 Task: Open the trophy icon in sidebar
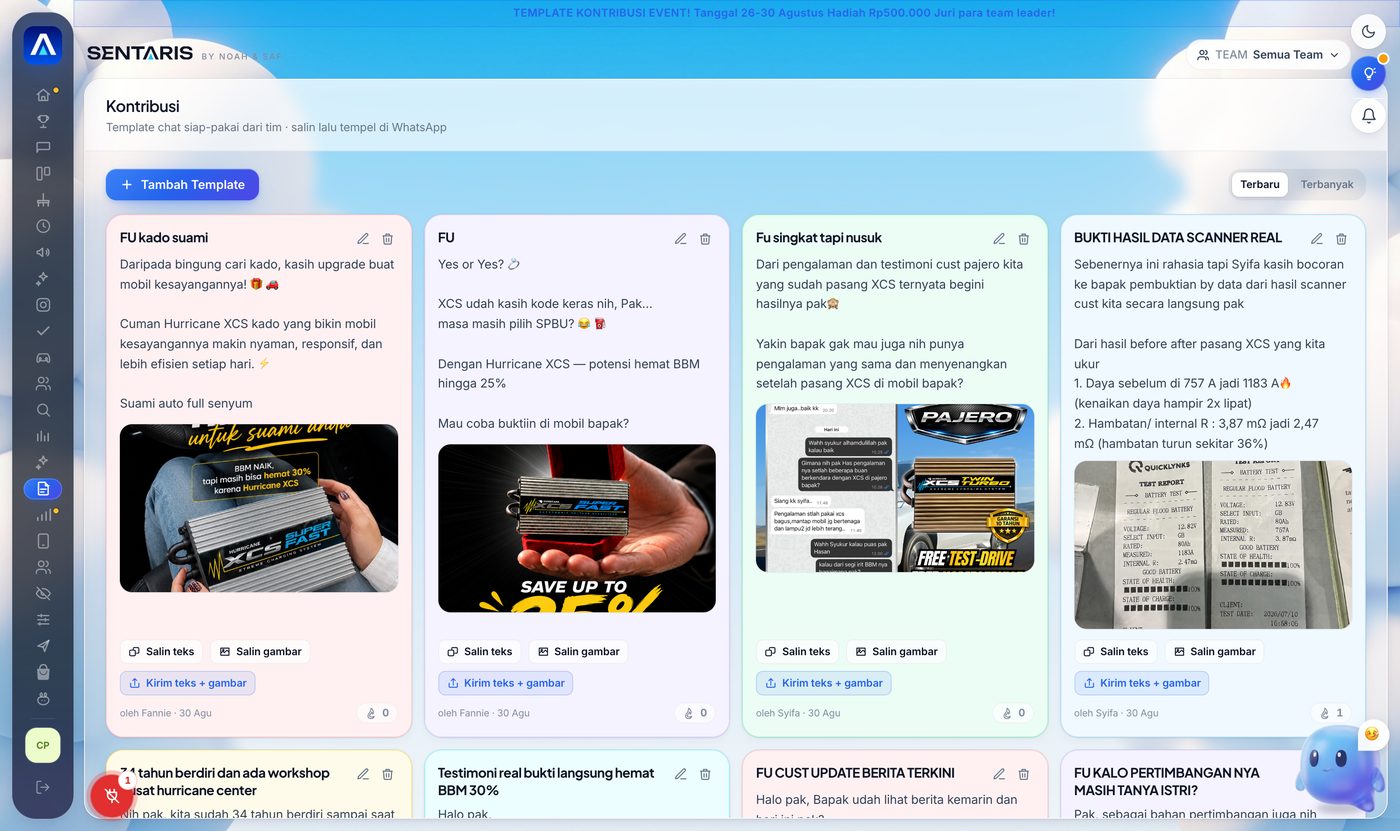(43, 121)
